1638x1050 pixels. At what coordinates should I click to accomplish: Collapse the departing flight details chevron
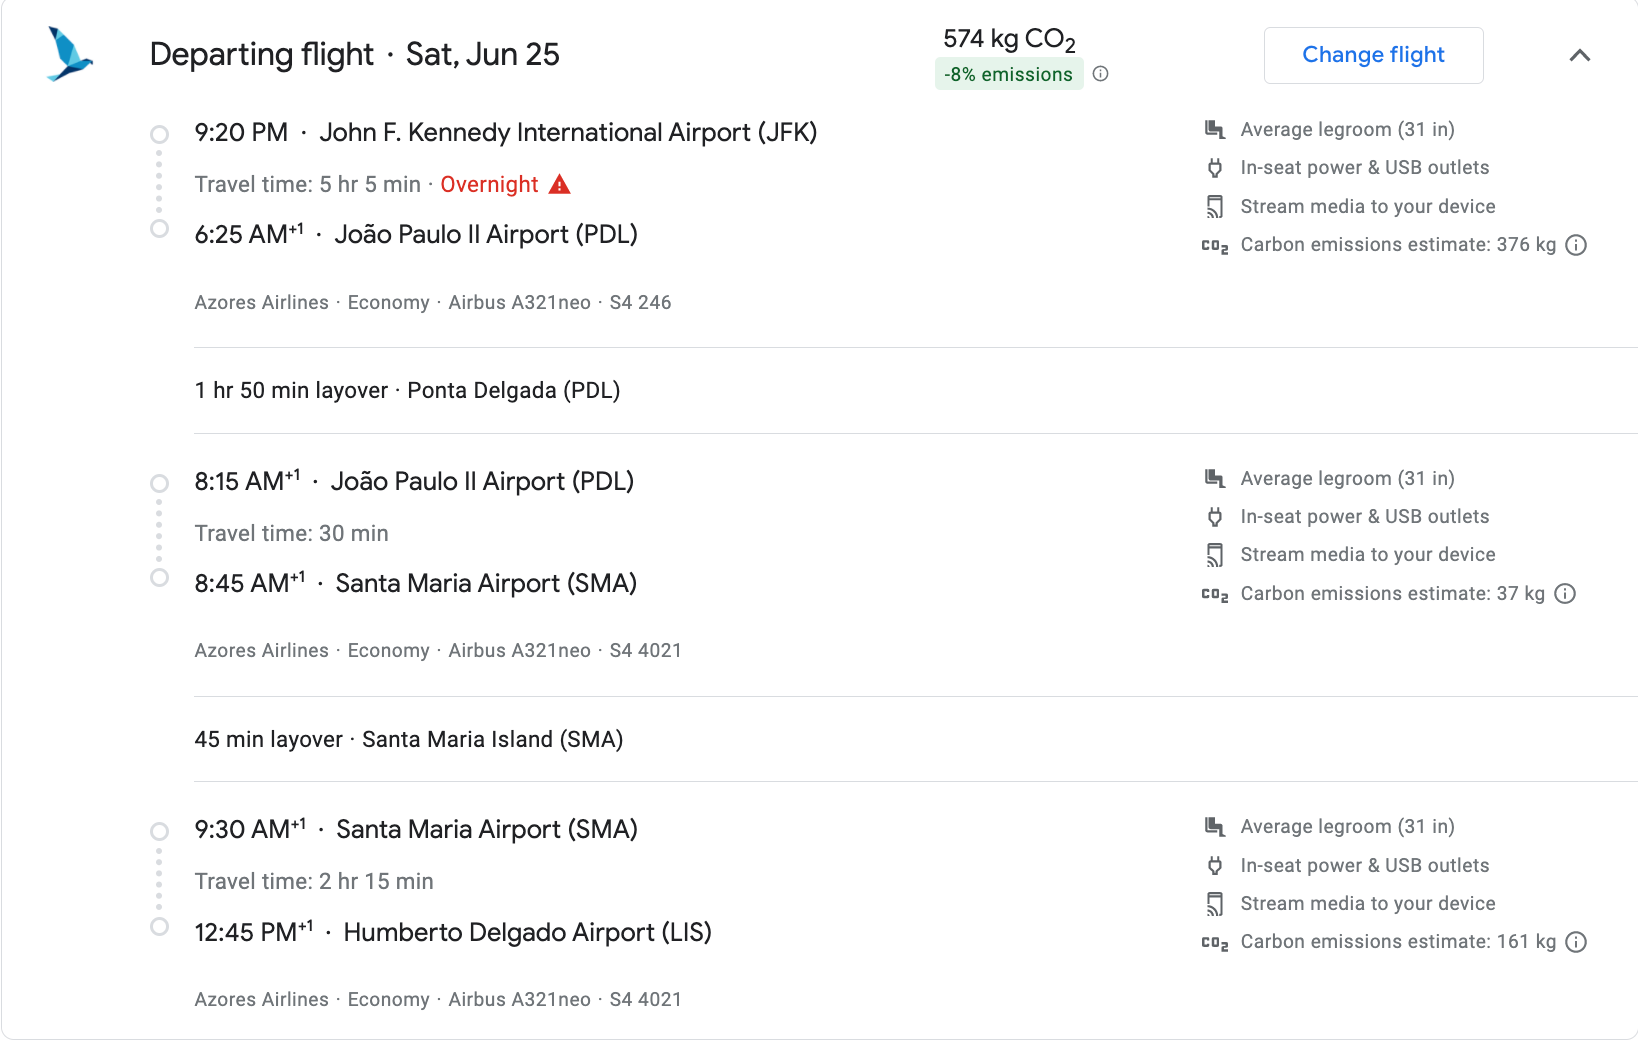(x=1580, y=55)
